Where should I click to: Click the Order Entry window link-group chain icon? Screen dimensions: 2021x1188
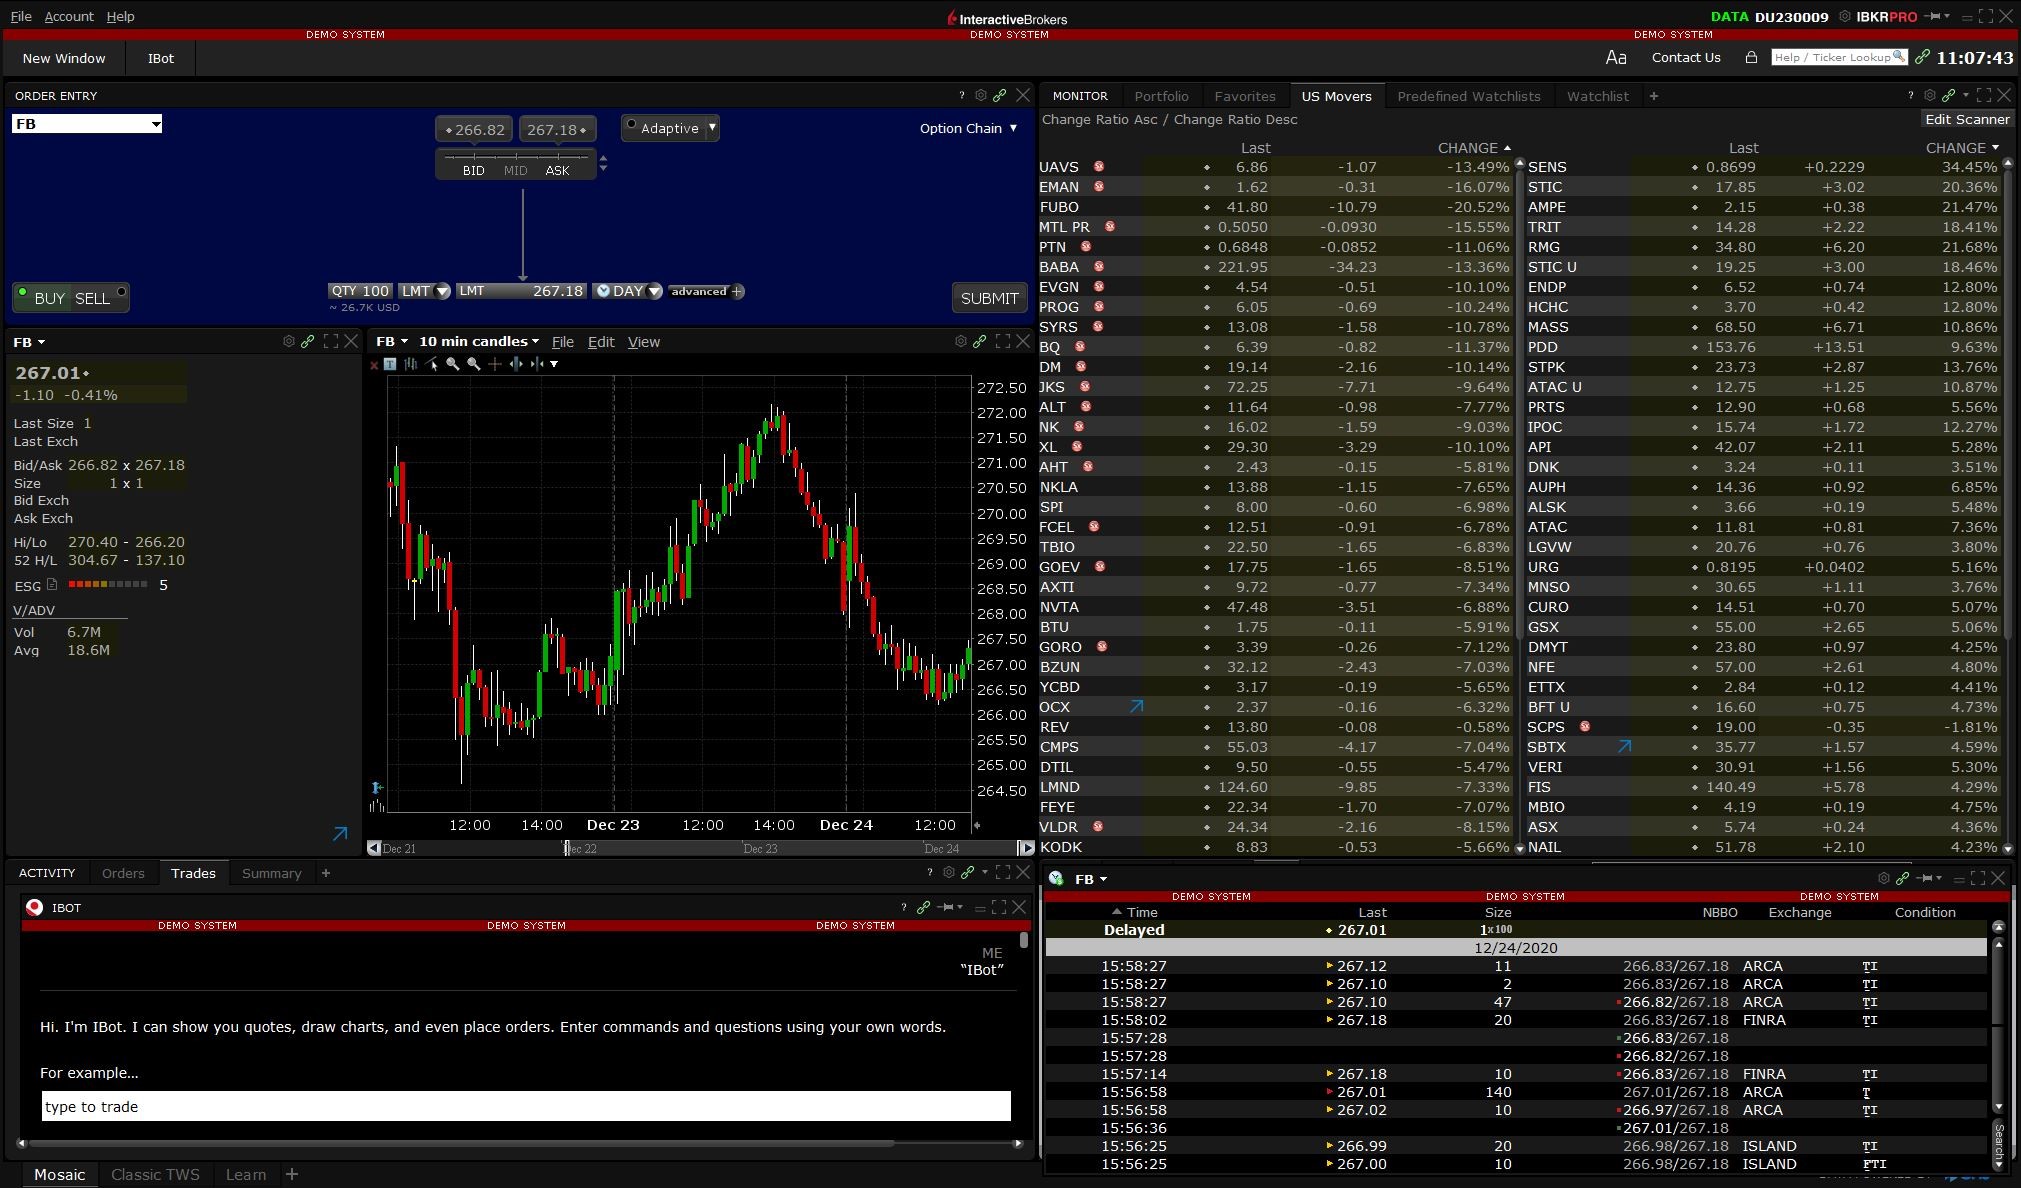pyautogui.click(x=999, y=96)
